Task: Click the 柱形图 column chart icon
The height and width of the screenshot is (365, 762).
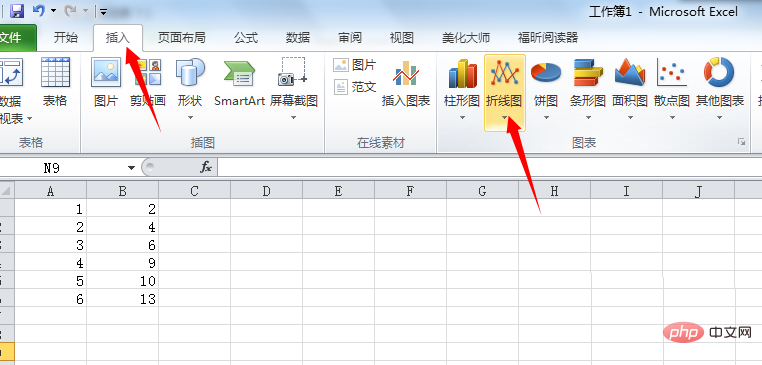Action: 462,74
